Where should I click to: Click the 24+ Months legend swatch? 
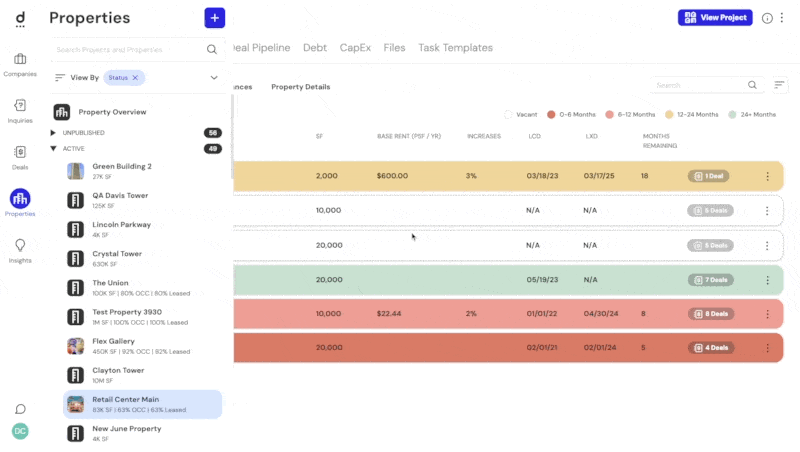click(x=732, y=115)
